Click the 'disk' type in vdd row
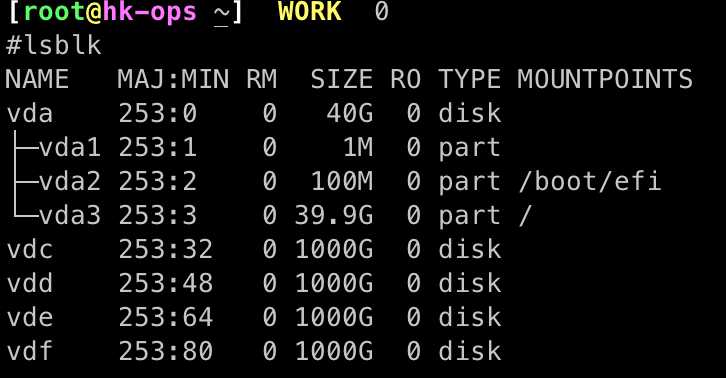Viewport: 726px width, 378px height. [x=469, y=283]
